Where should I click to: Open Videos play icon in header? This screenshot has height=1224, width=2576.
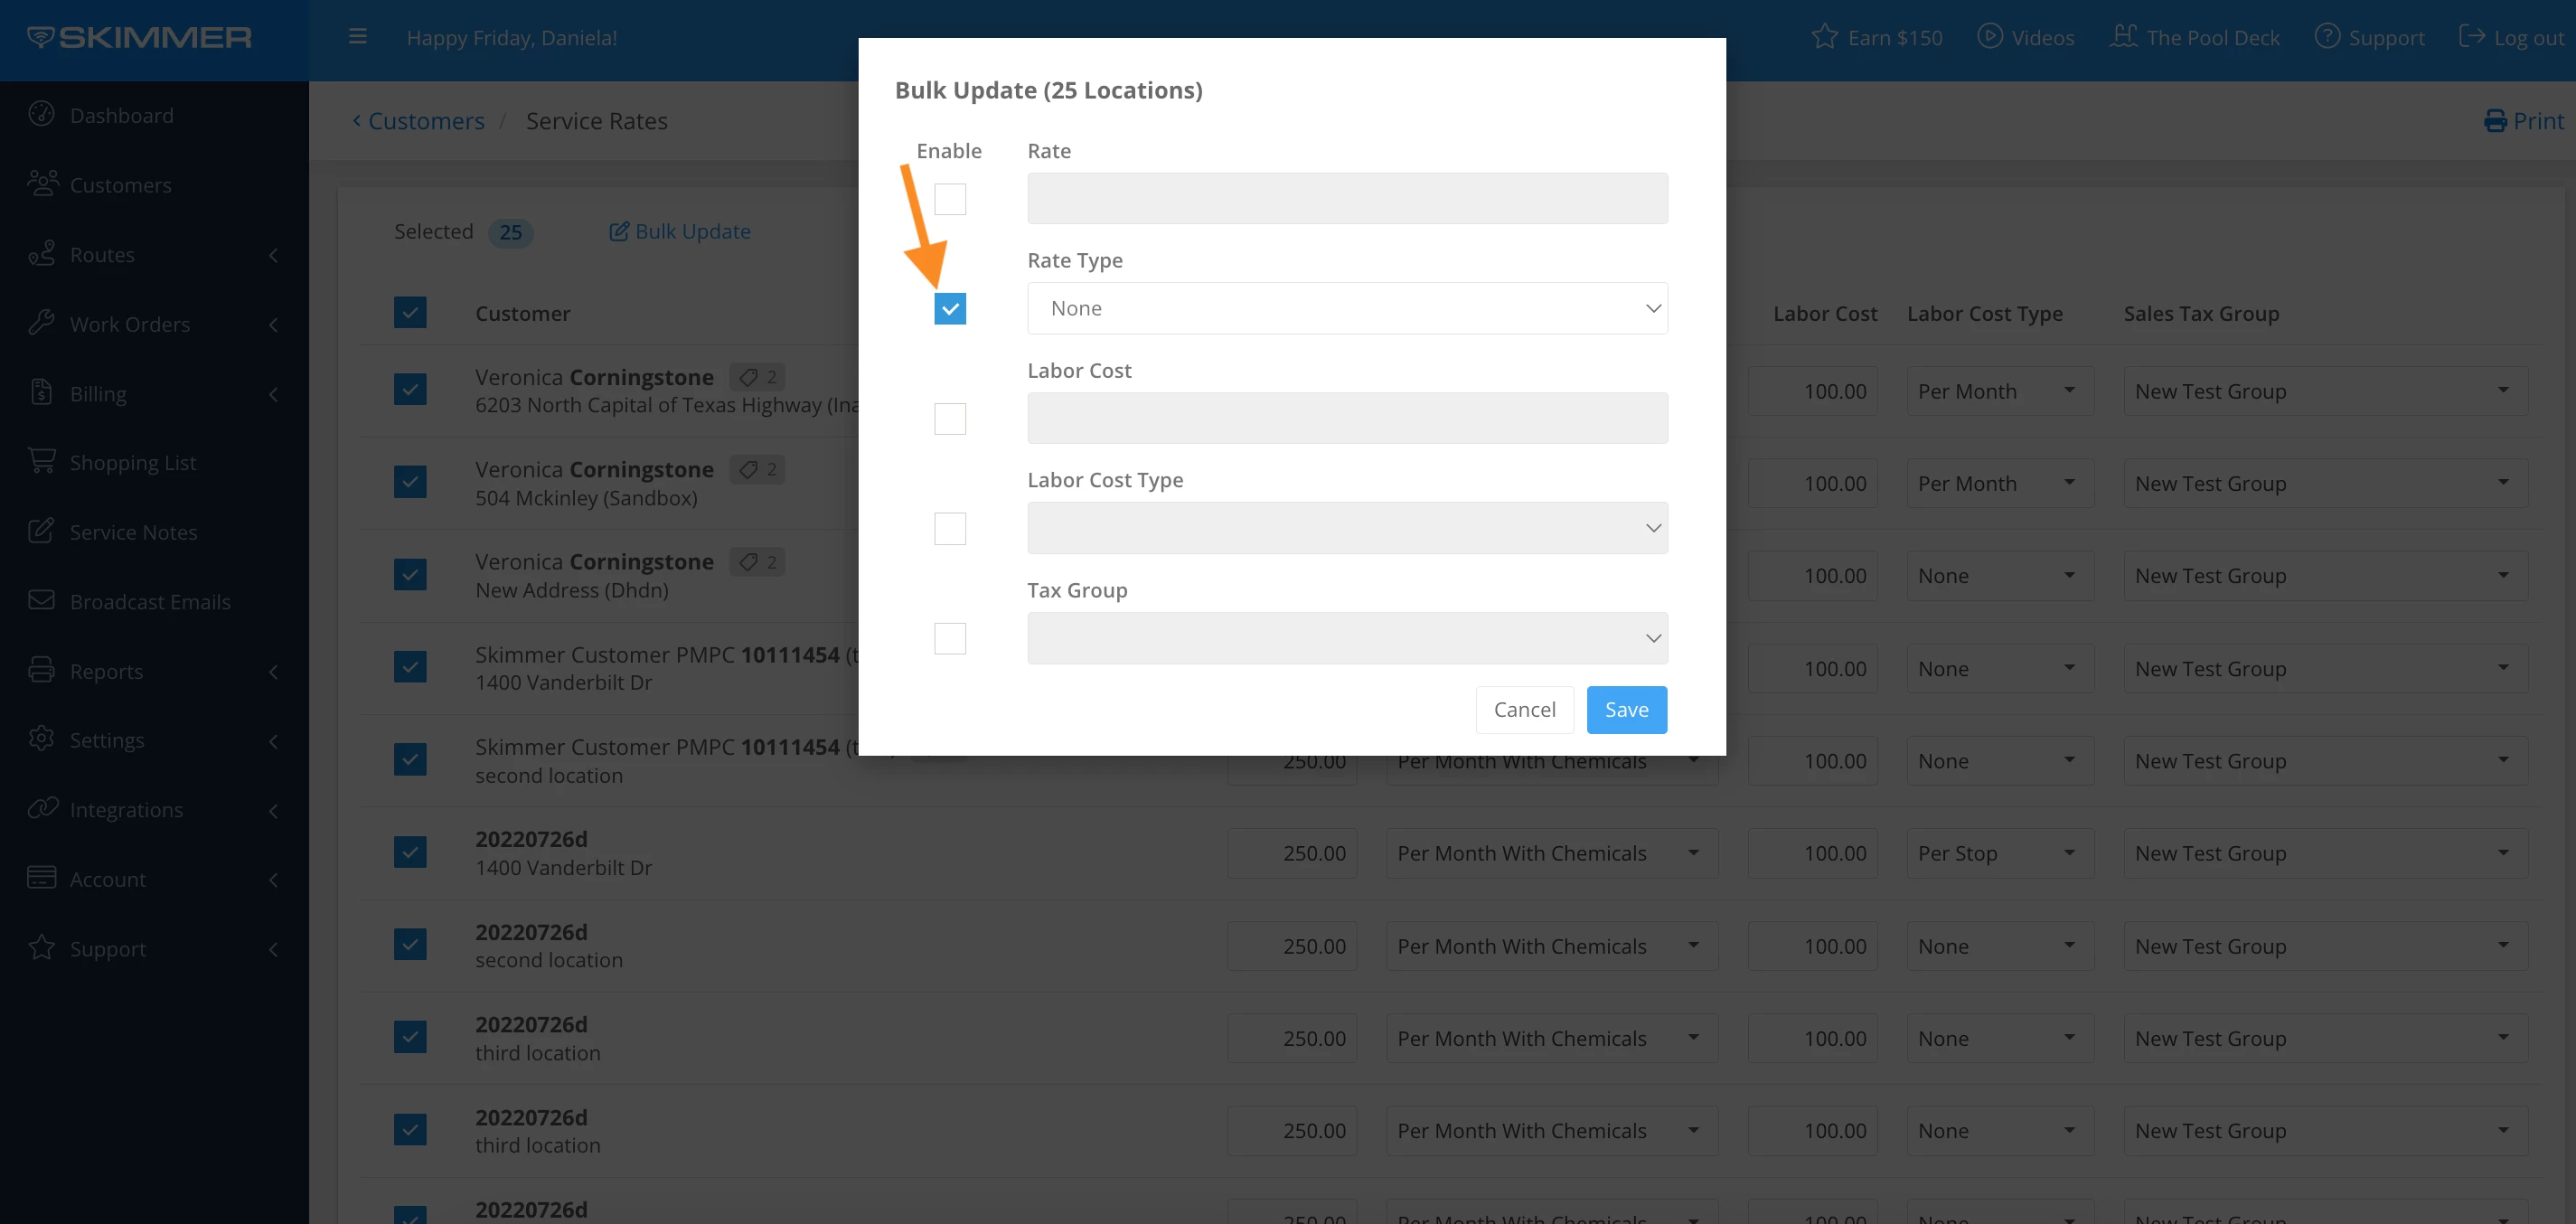coord(1989,37)
